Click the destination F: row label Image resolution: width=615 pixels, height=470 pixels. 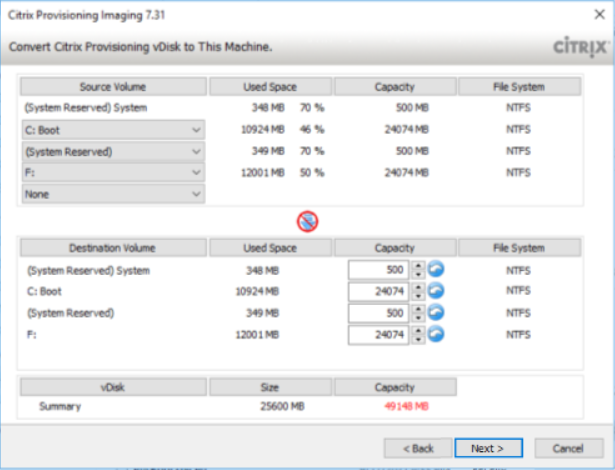coord(31,335)
